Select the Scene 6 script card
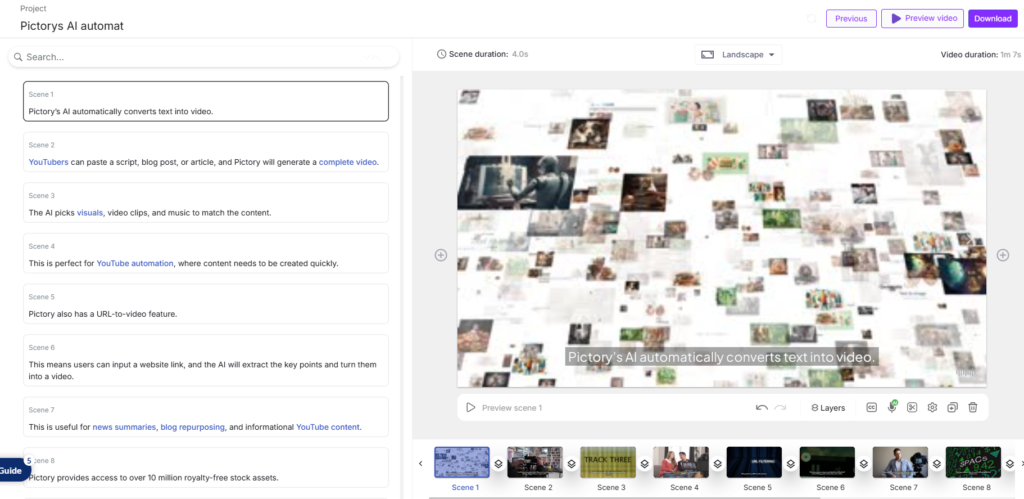 tap(206, 360)
